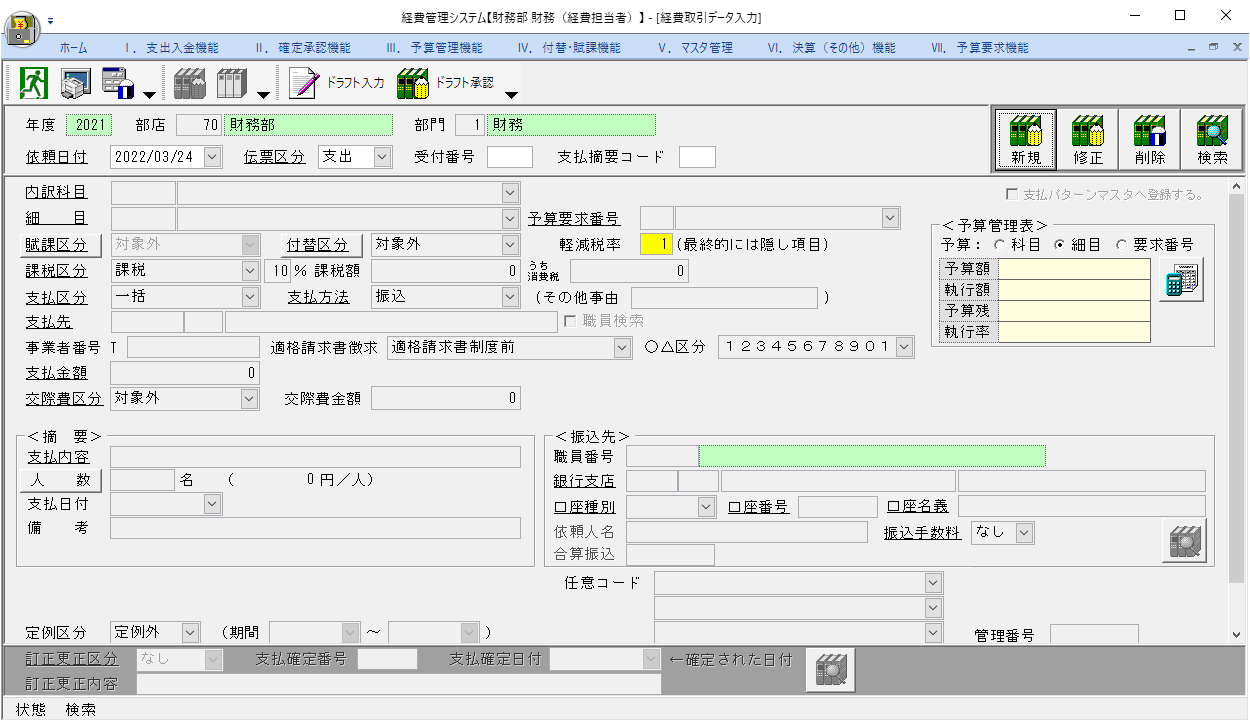1250x722 pixels.
Task: Click the 受付番号 input field
Action: pyautogui.click(x=510, y=157)
